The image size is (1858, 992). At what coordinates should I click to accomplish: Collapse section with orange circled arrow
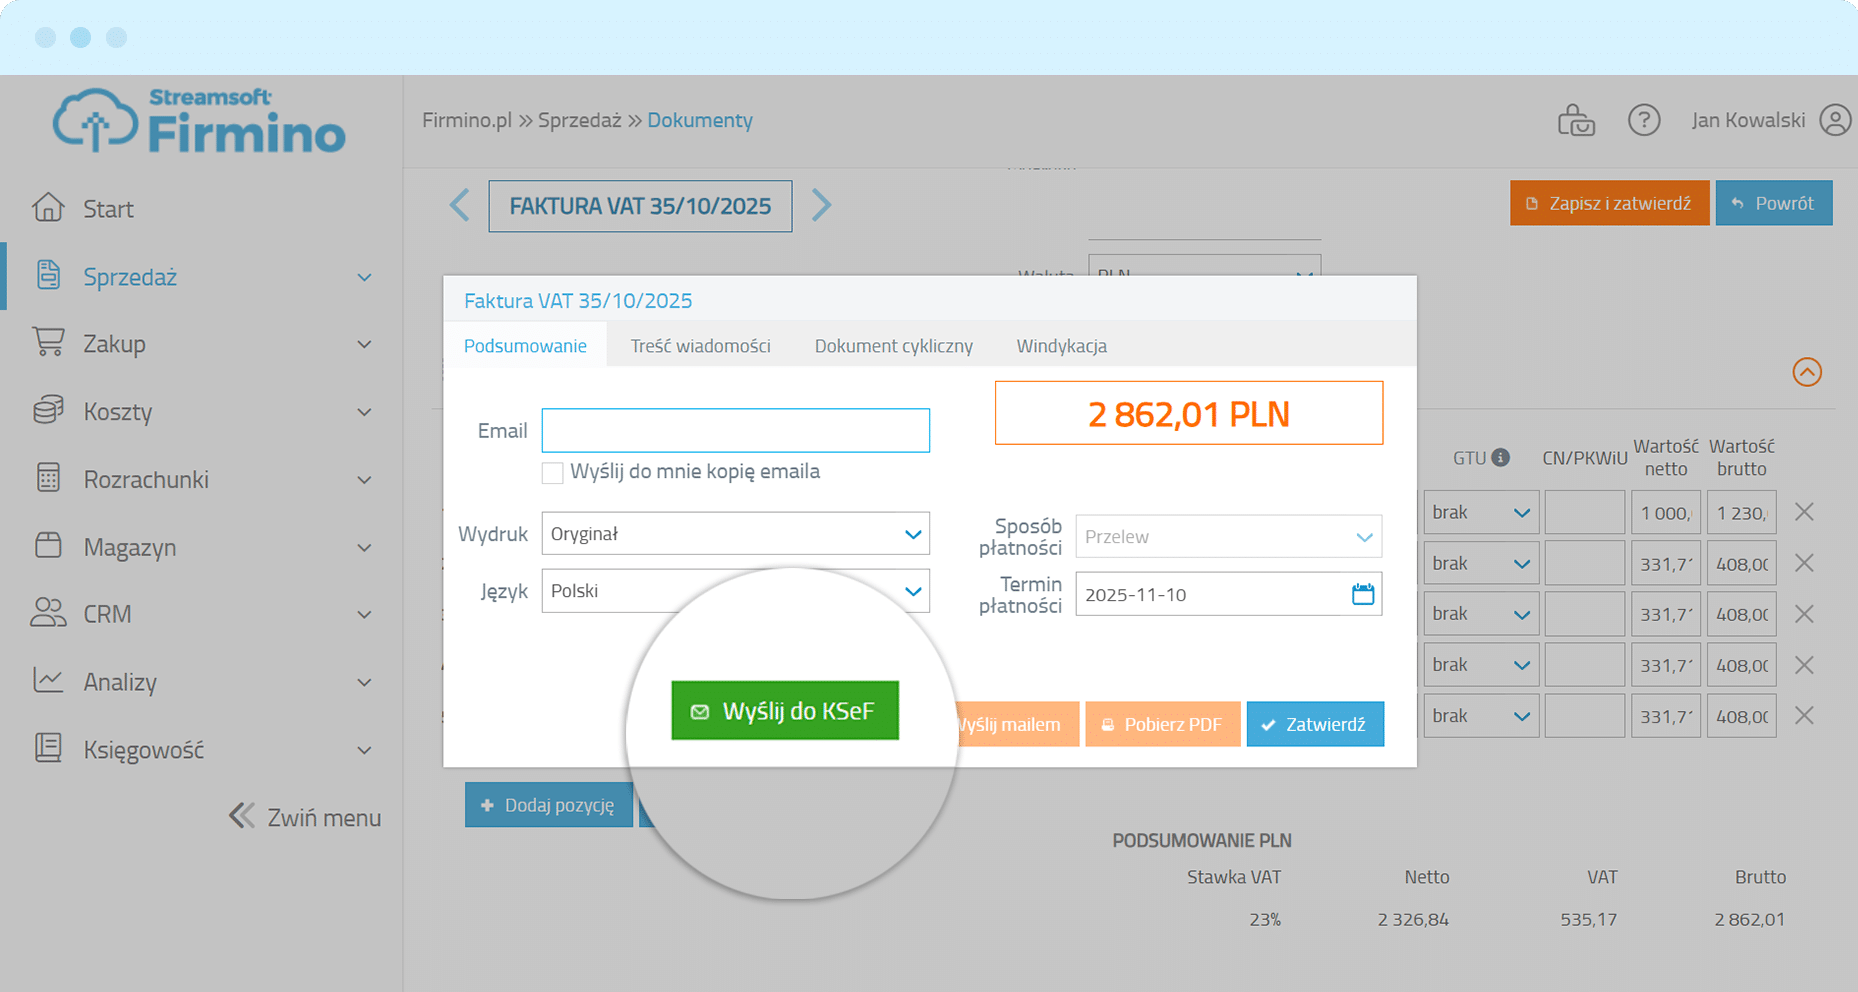coord(1806,372)
